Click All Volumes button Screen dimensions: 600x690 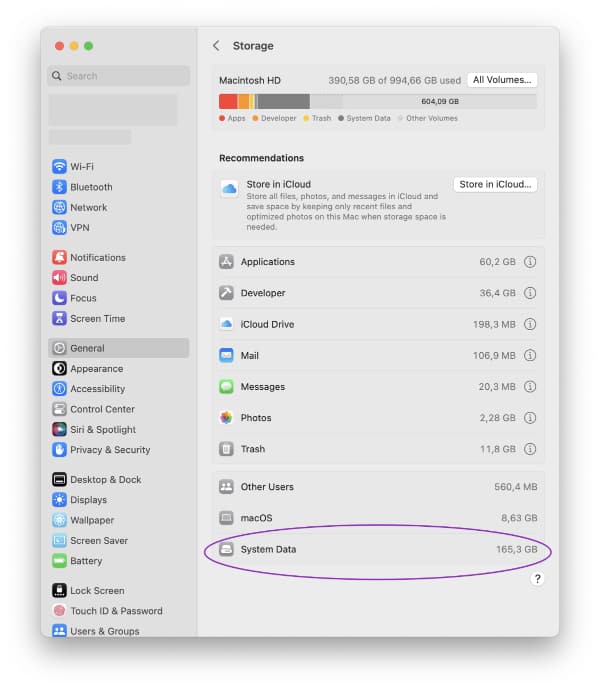[502, 80]
